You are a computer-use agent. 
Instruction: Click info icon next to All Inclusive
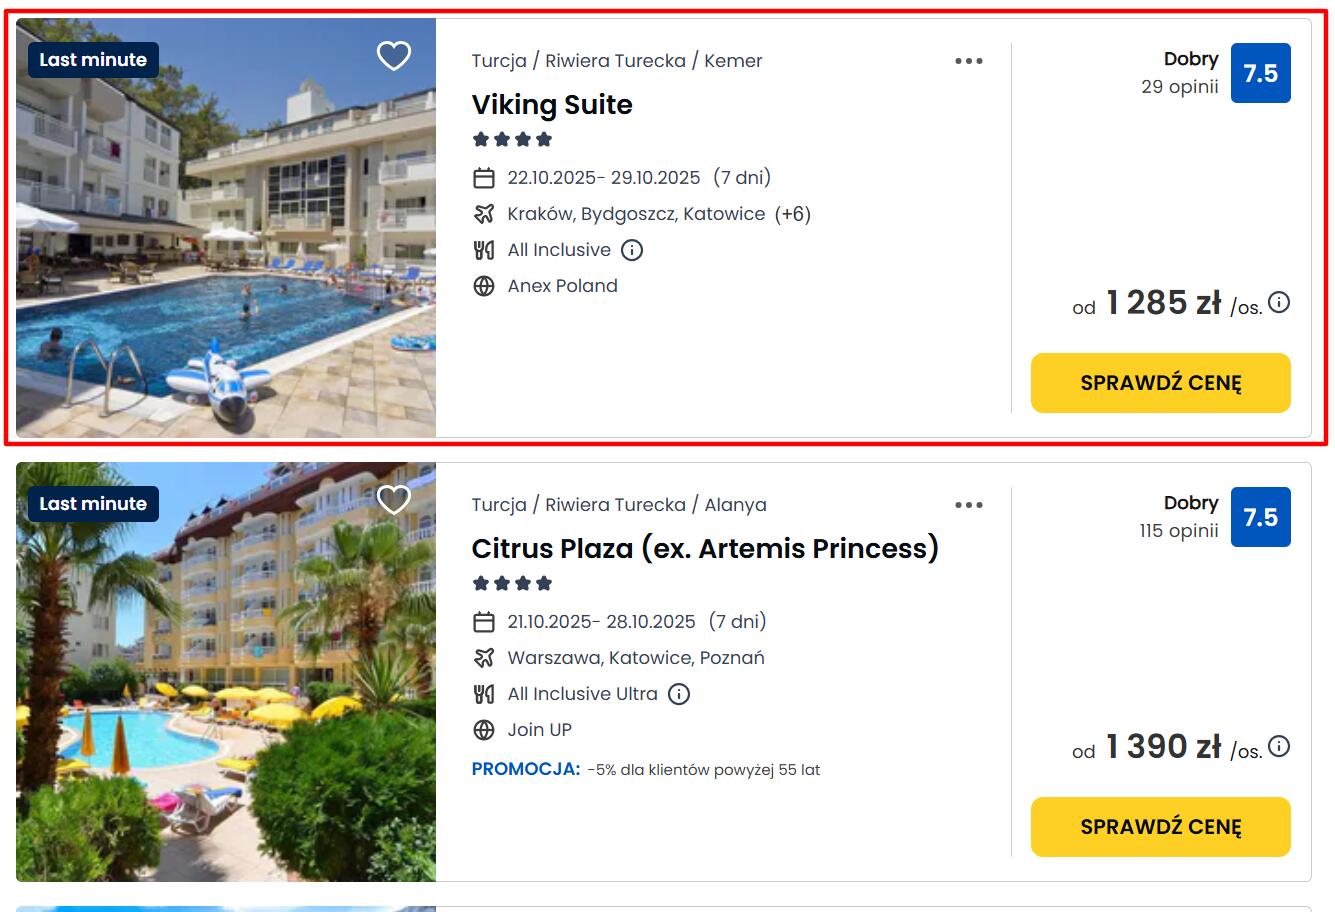coord(632,250)
